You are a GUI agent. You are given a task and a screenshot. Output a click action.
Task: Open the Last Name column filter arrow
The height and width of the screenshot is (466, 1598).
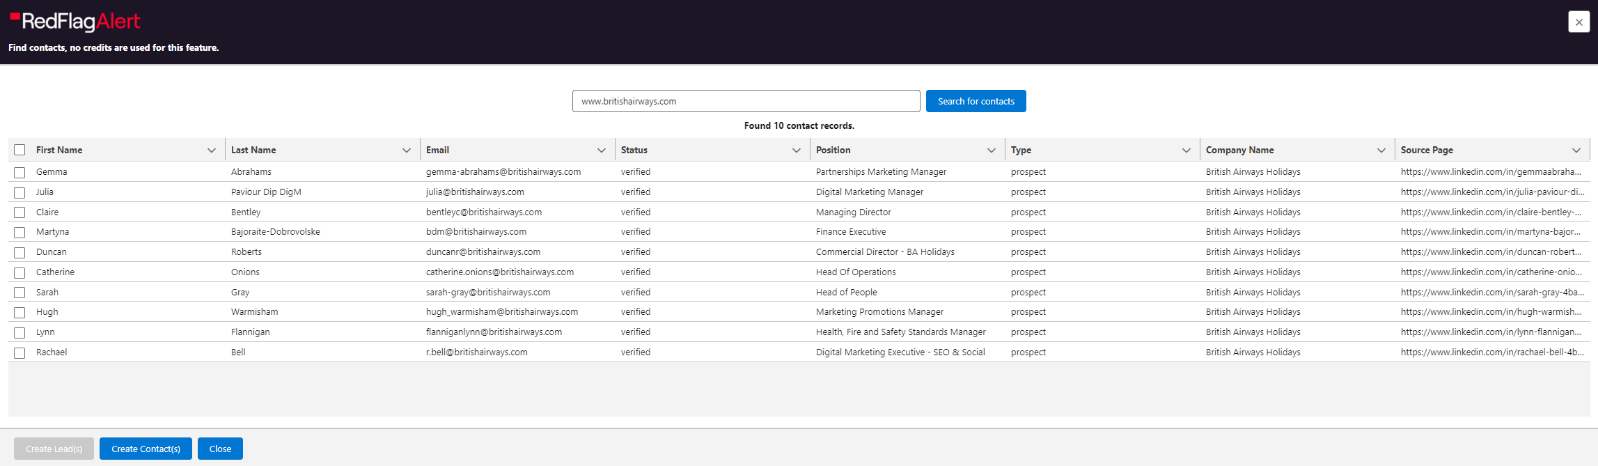click(x=406, y=150)
